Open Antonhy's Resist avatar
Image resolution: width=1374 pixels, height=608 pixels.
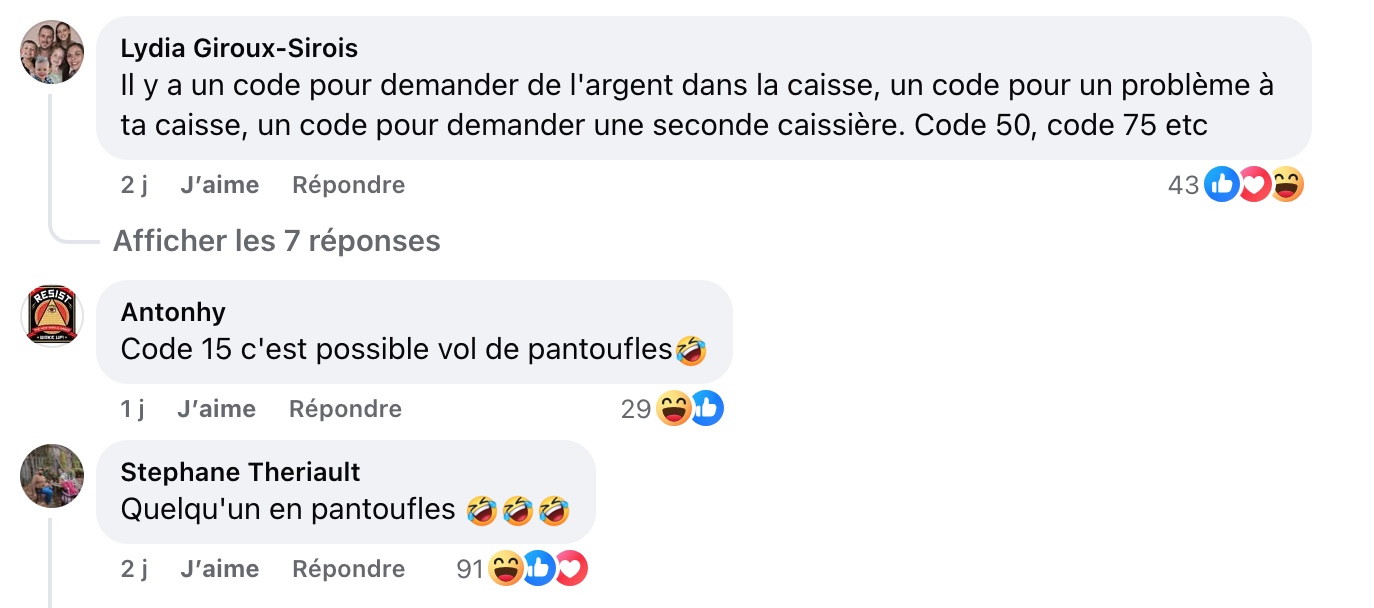click(x=52, y=315)
